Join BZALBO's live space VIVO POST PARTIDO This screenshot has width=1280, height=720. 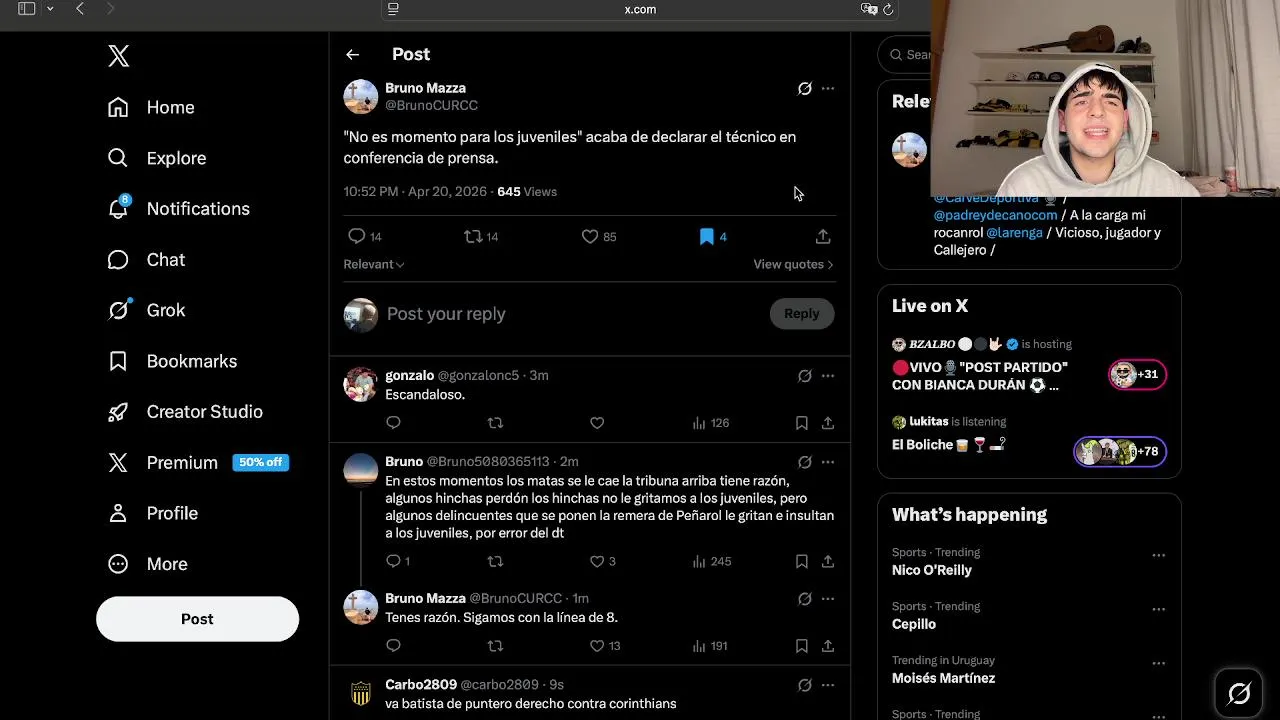pyautogui.click(x=1029, y=365)
